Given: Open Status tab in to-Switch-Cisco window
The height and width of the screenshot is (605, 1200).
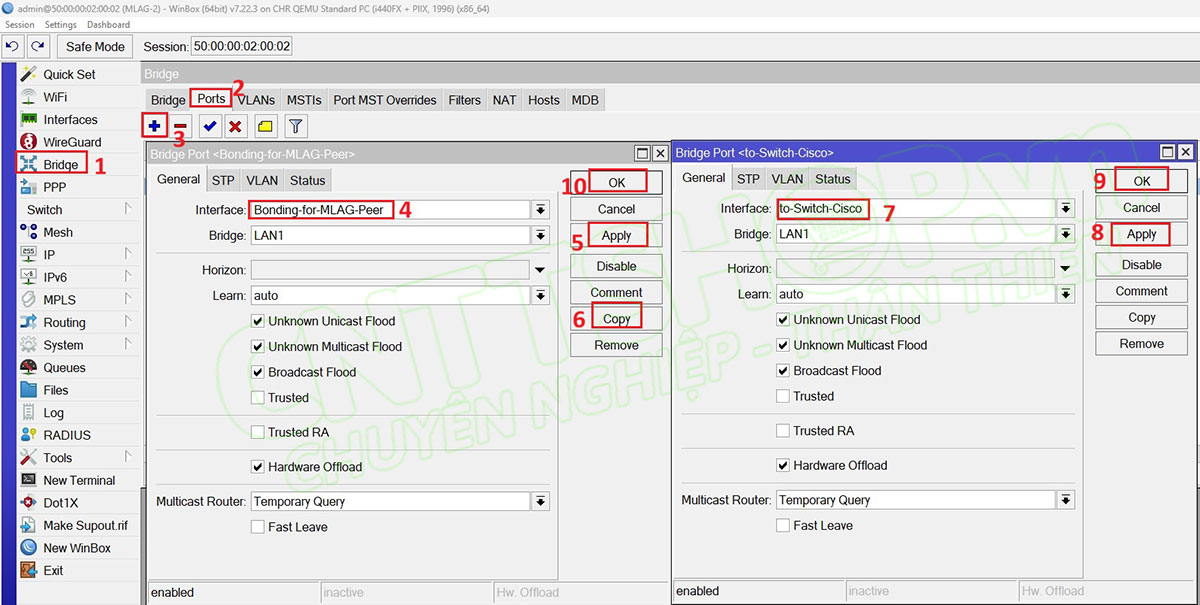Looking at the screenshot, I should (832, 179).
